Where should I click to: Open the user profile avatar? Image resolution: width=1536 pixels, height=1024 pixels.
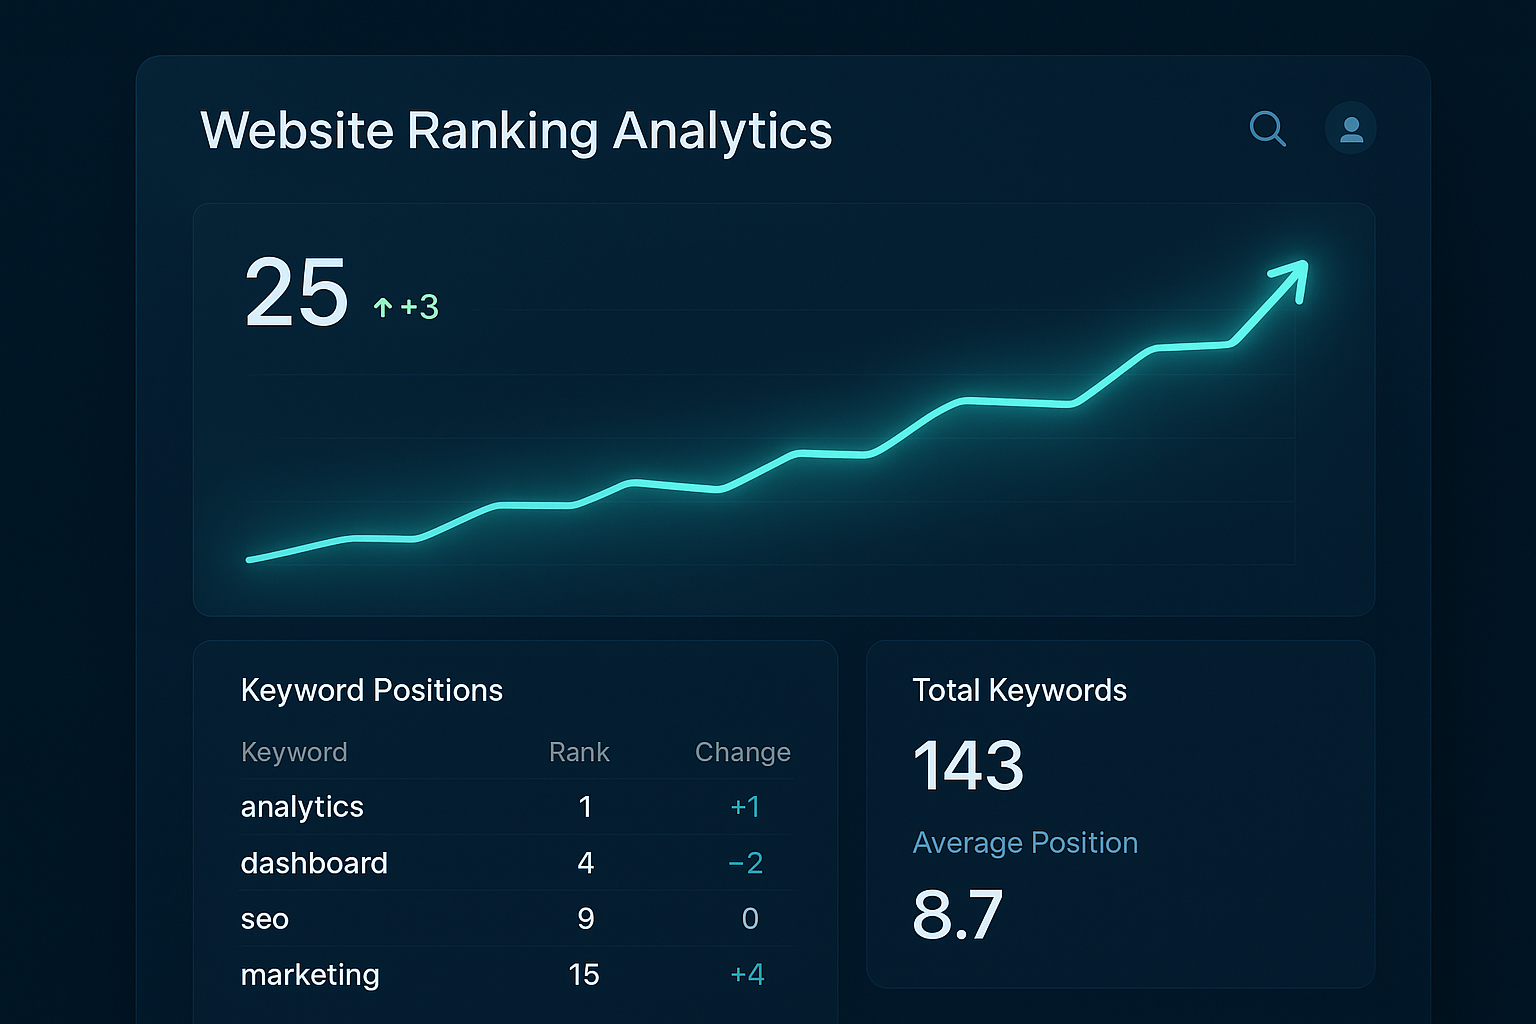1351,129
